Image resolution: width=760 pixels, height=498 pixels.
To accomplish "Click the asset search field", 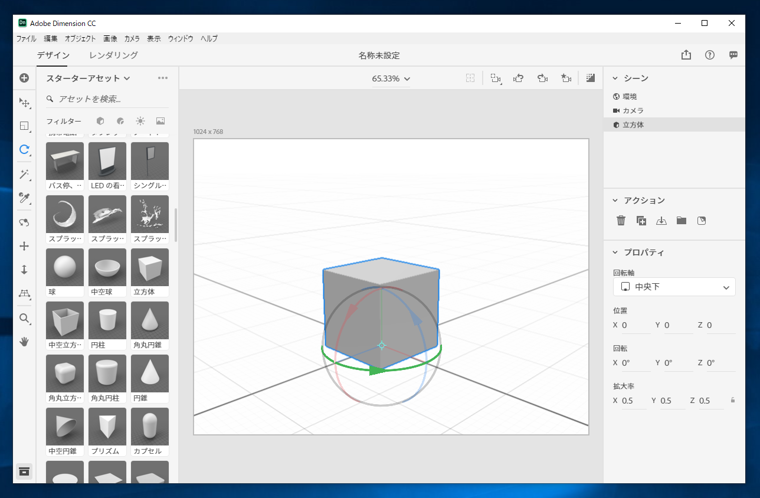I will point(108,99).
